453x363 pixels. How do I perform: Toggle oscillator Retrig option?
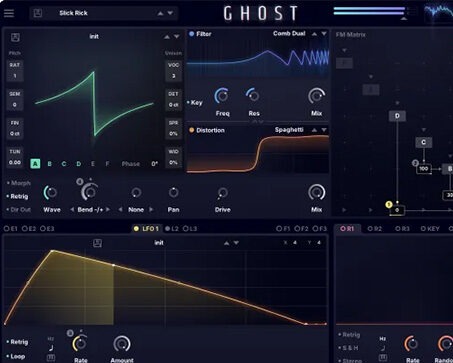pyautogui.click(x=18, y=196)
